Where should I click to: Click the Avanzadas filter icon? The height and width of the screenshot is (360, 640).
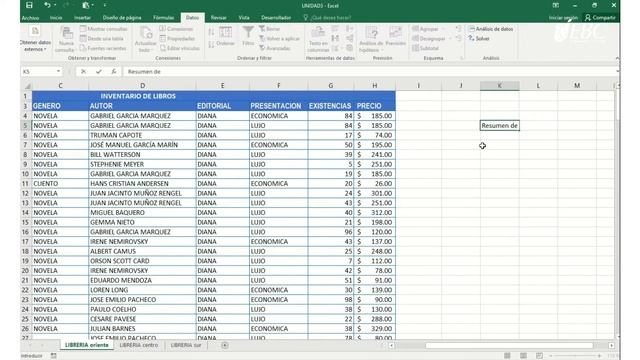(275, 48)
